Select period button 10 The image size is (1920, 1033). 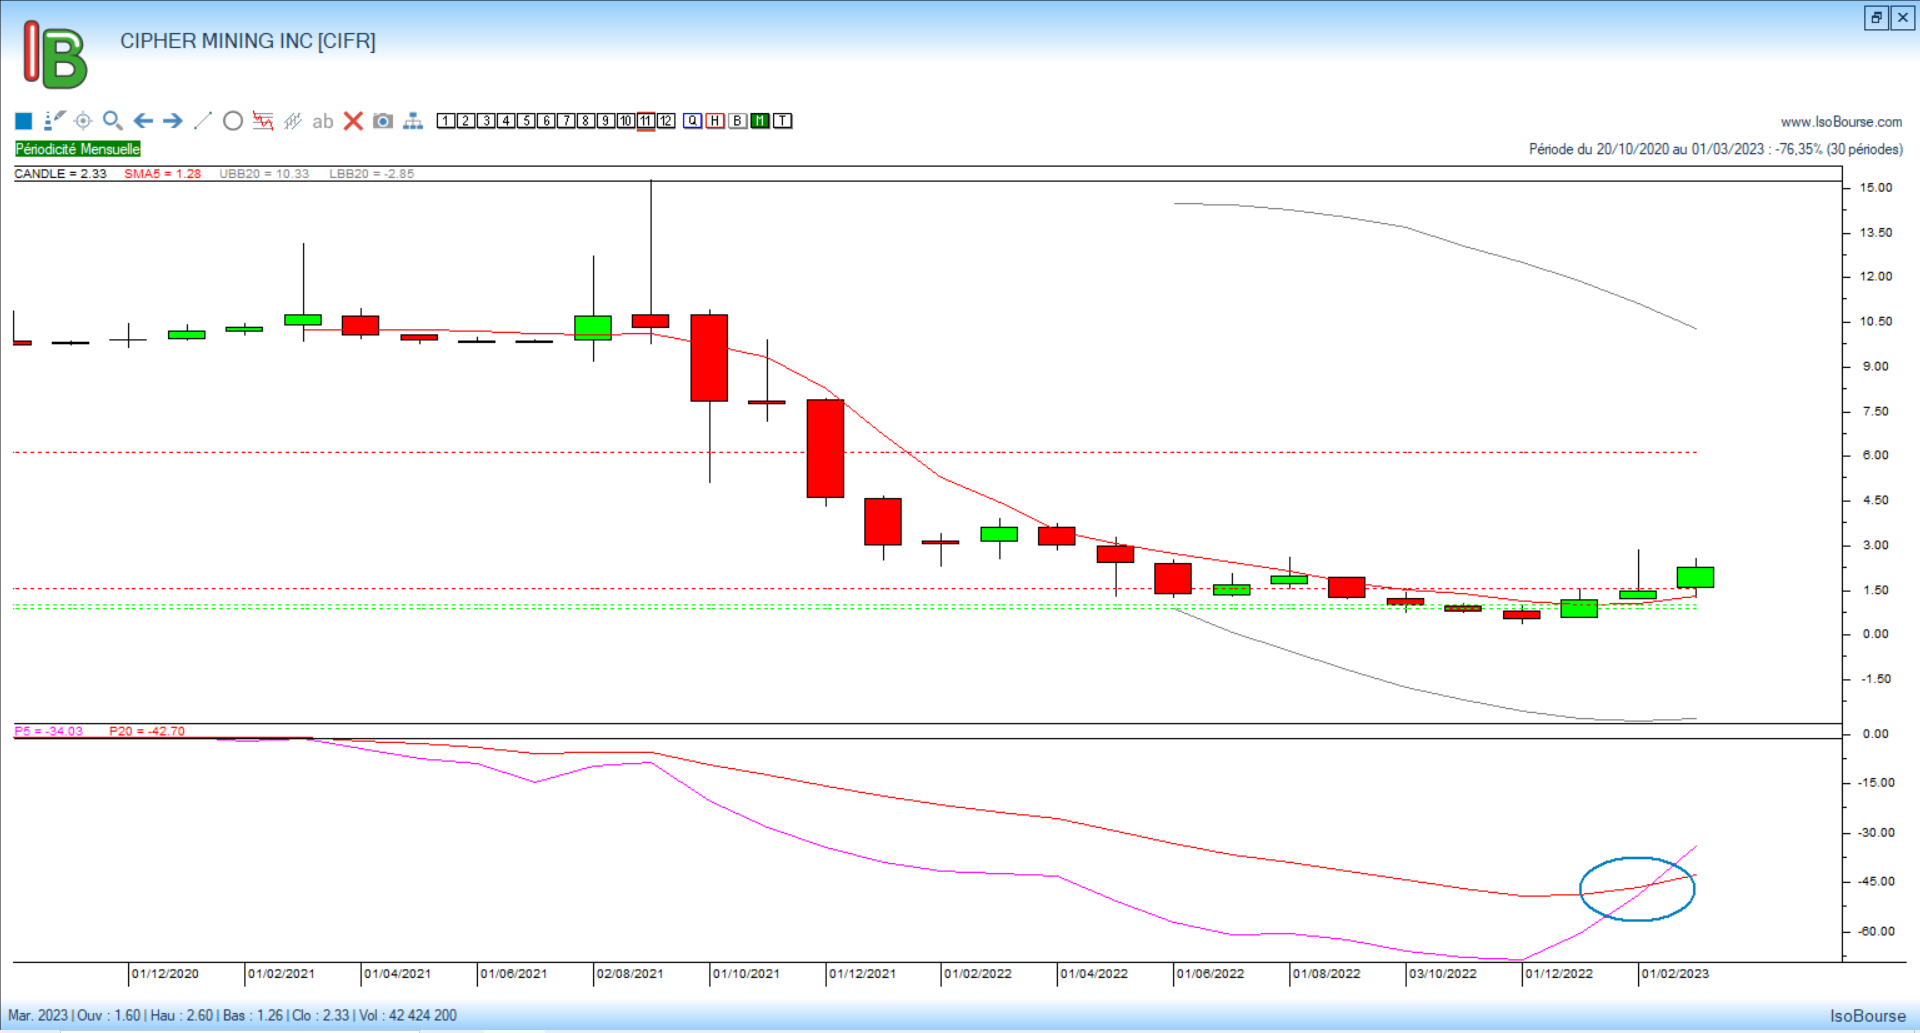pos(626,121)
